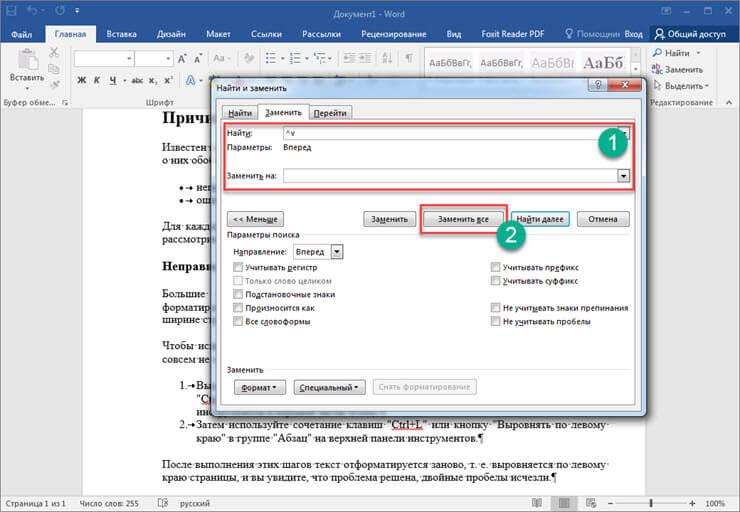
Task: Enable 'Подстановочные знаки' checkbox
Action: pyautogui.click(x=238, y=294)
